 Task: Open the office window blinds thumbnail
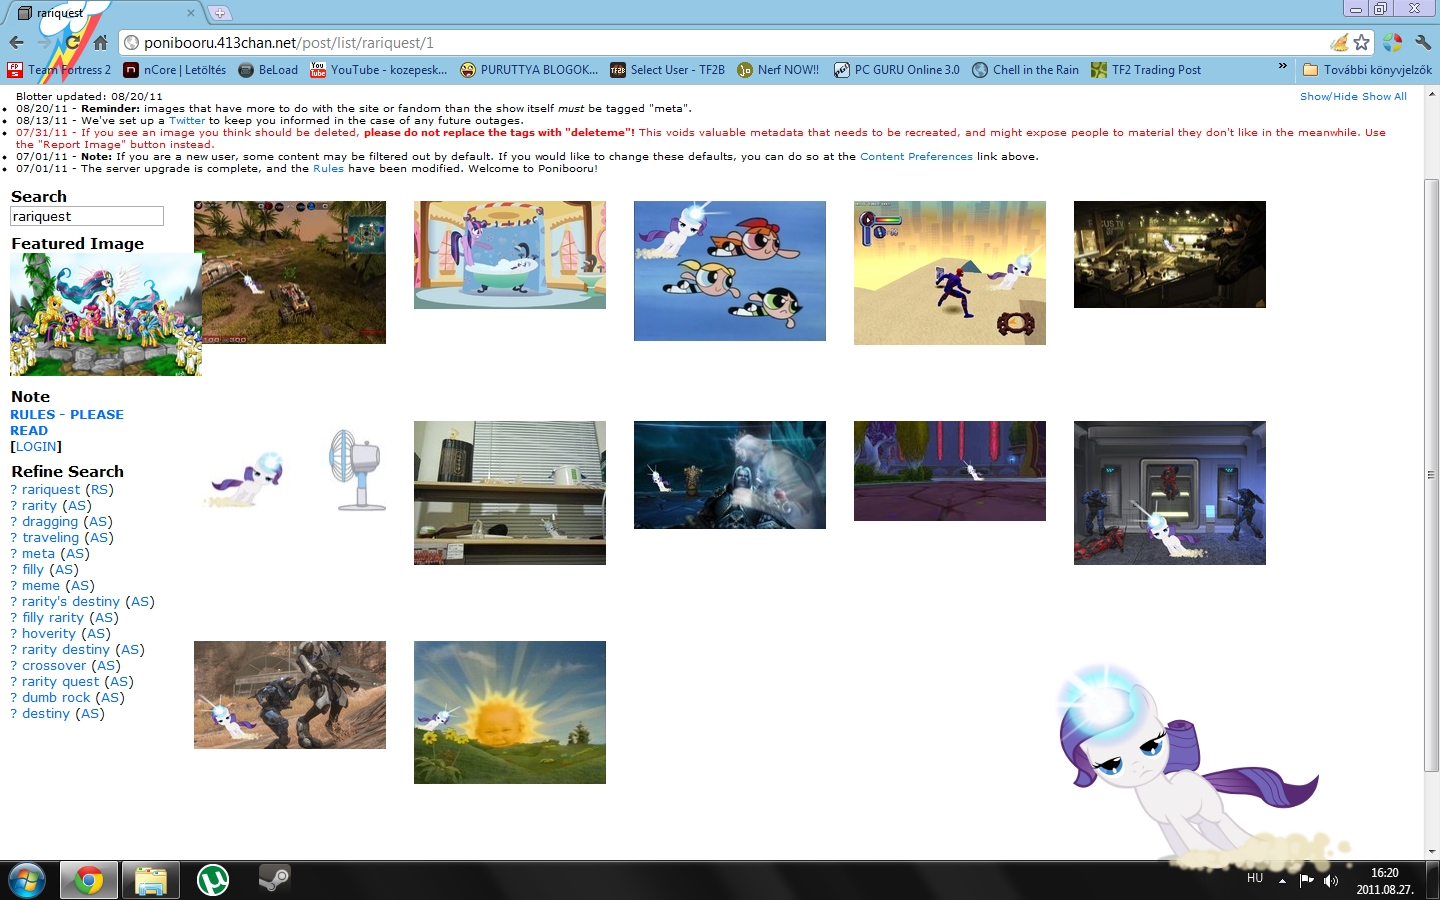tap(510, 493)
